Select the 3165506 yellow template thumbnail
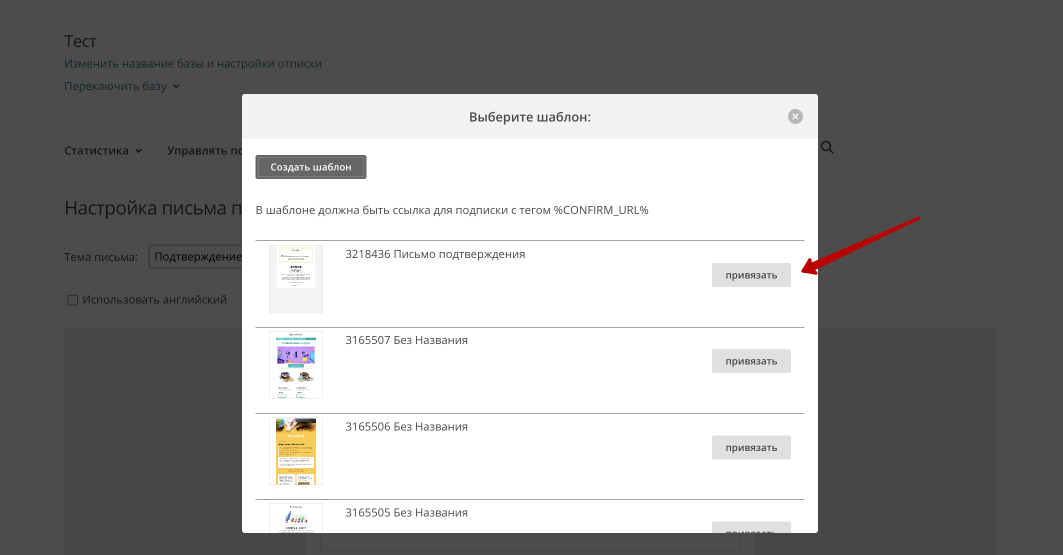The height and width of the screenshot is (555, 1063). (296, 452)
